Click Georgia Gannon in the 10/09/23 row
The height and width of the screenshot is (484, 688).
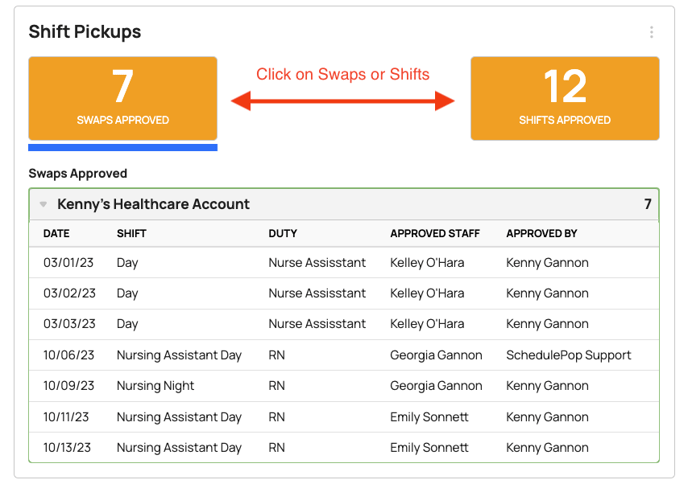(436, 386)
